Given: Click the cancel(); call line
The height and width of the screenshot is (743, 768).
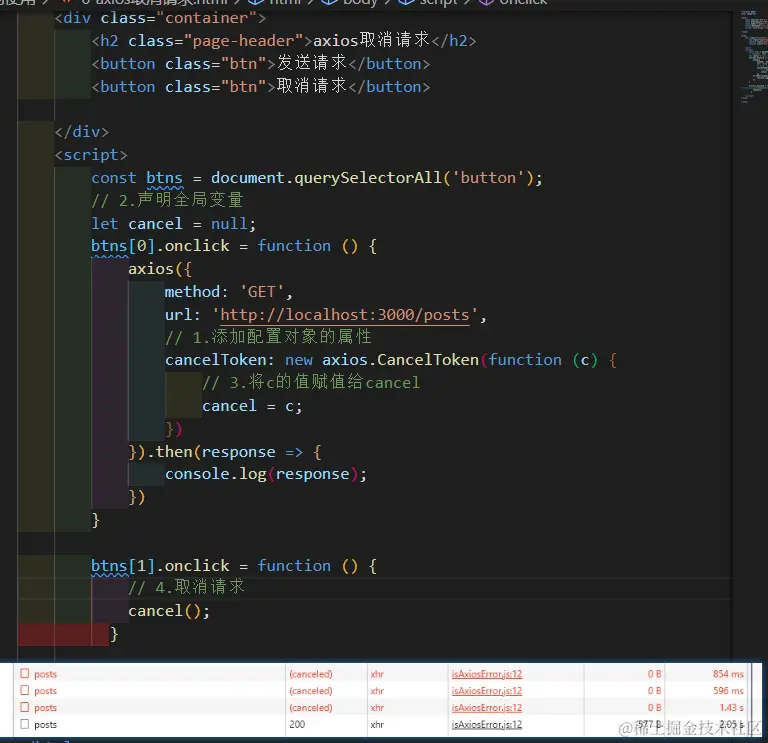Looking at the screenshot, I should tap(169, 611).
